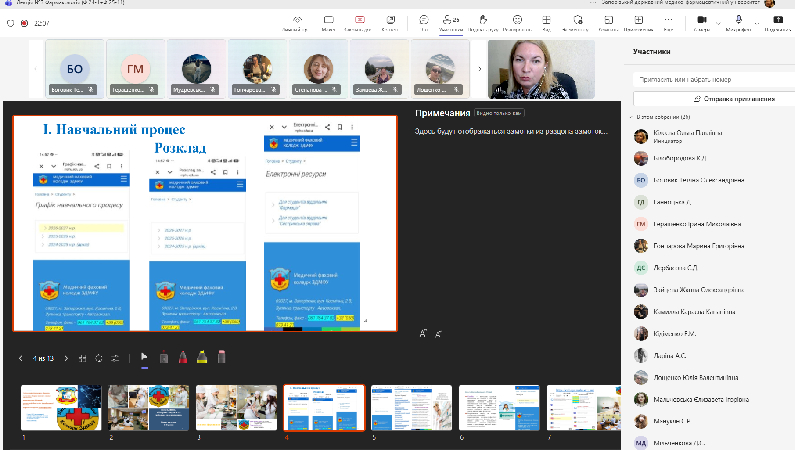Go to previous slide arrow
This screenshot has height=450, width=795.
(x=21, y=358)
